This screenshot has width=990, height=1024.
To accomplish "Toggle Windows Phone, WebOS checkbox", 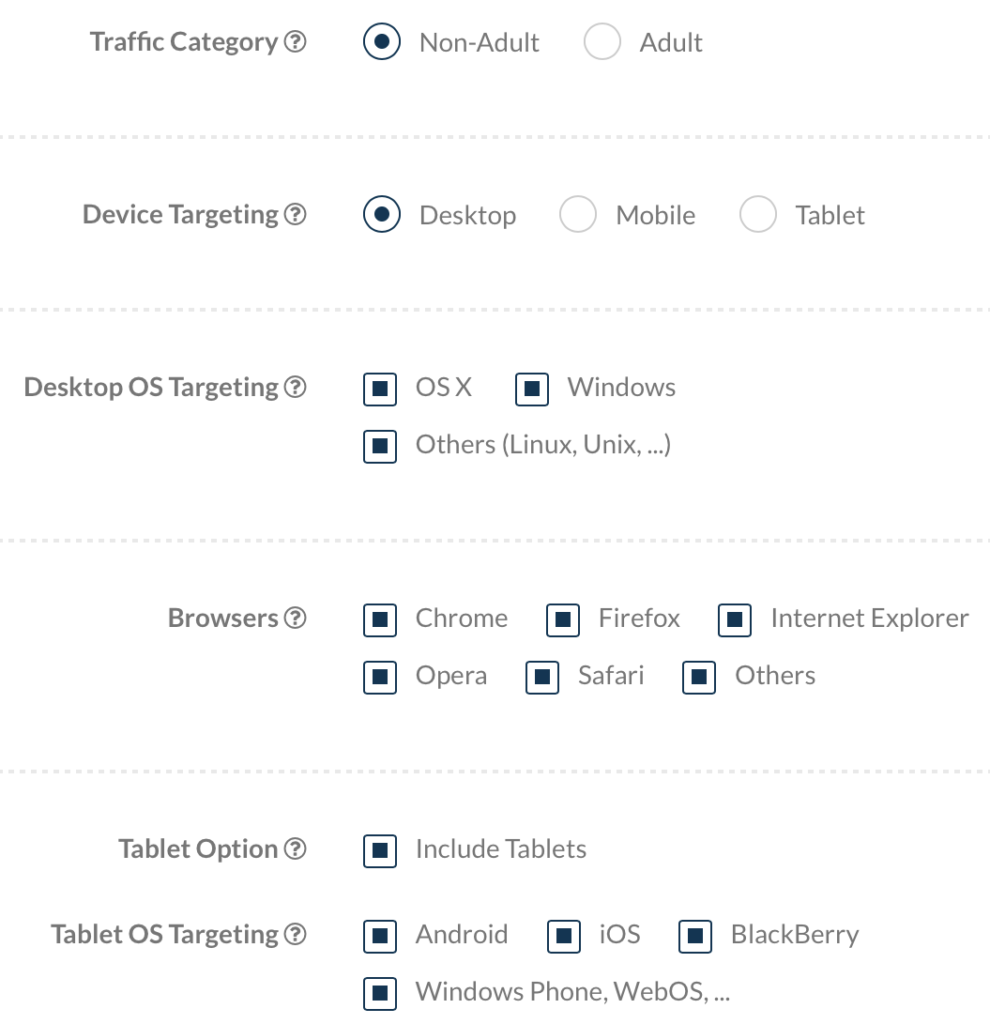I will pyautogui.click(x=380, y=993).
